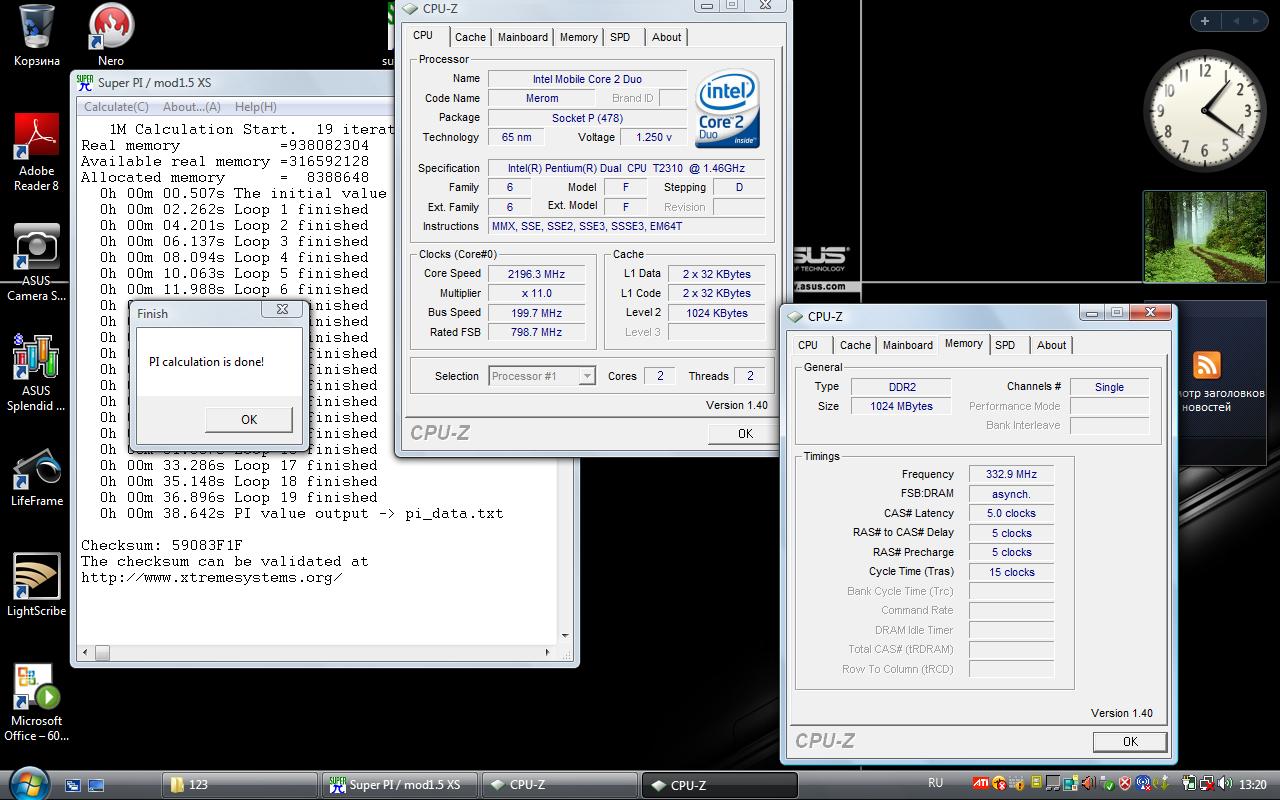The height and width of the screenshot is (800, 1280).
Task: Click the analog clock gadget
Action: point(1204,110)
